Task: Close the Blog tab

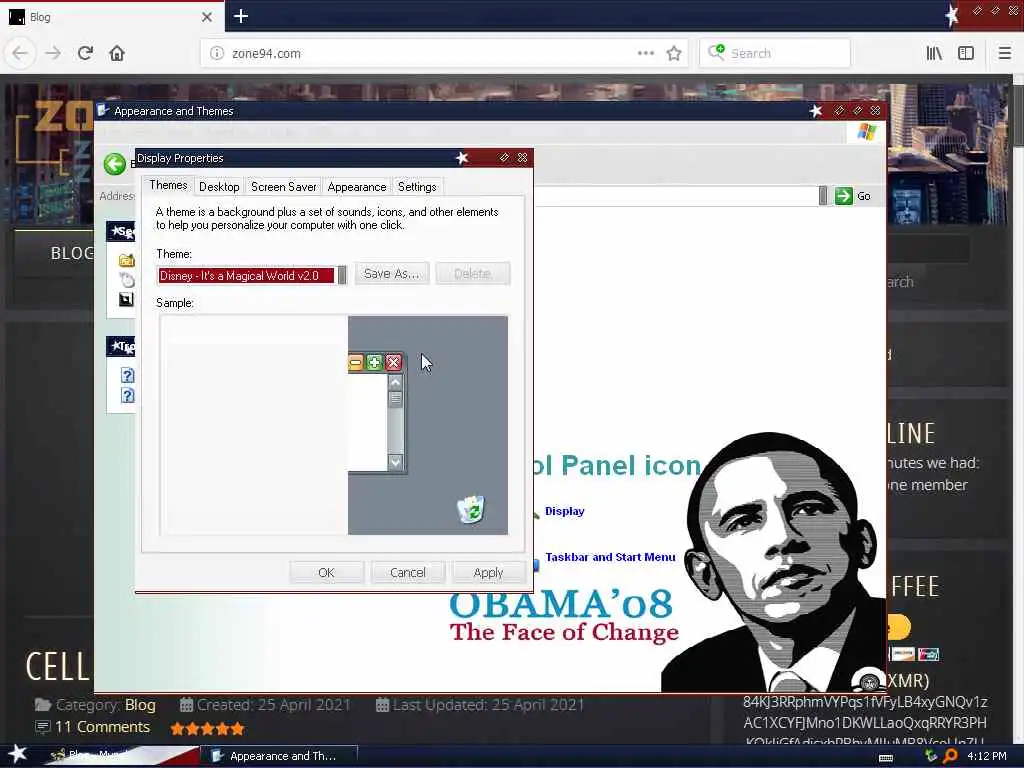Action: tap(207, 17)
